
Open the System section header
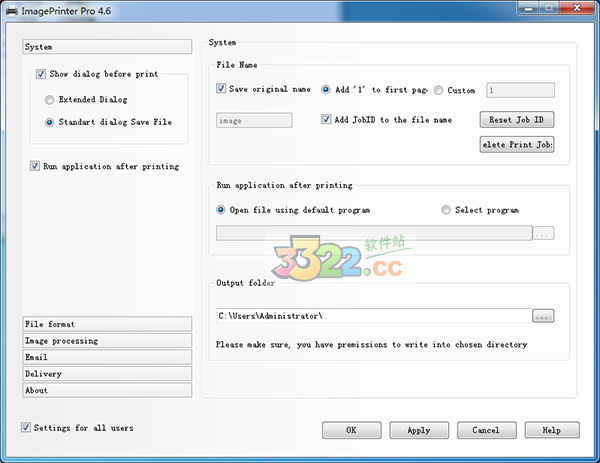tap(107, 47)
